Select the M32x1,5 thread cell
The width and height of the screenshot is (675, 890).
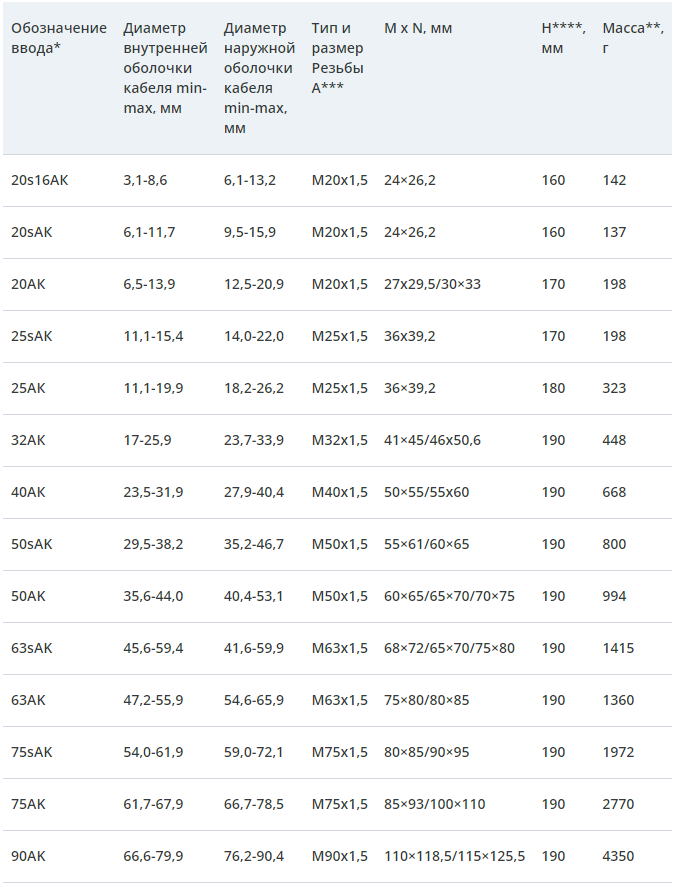pos(340,440)
